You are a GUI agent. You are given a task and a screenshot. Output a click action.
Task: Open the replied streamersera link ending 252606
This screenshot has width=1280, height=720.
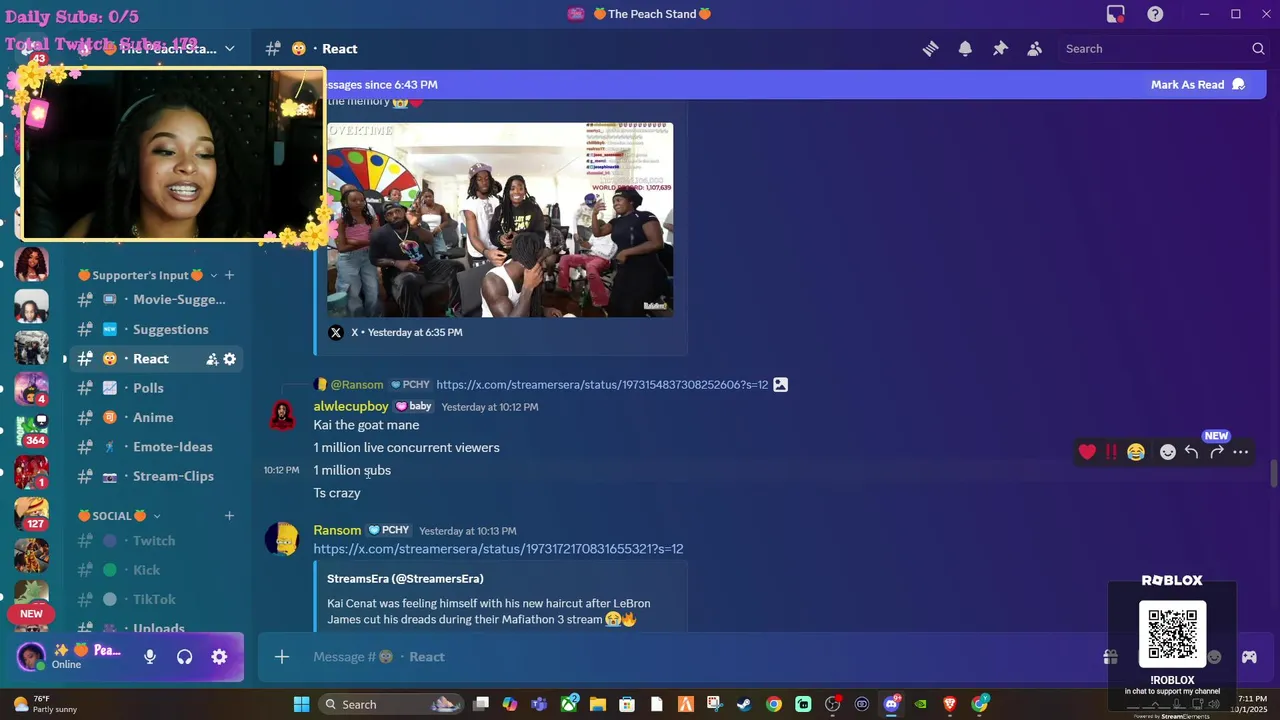pyautogui.click(x=602, y=385)
